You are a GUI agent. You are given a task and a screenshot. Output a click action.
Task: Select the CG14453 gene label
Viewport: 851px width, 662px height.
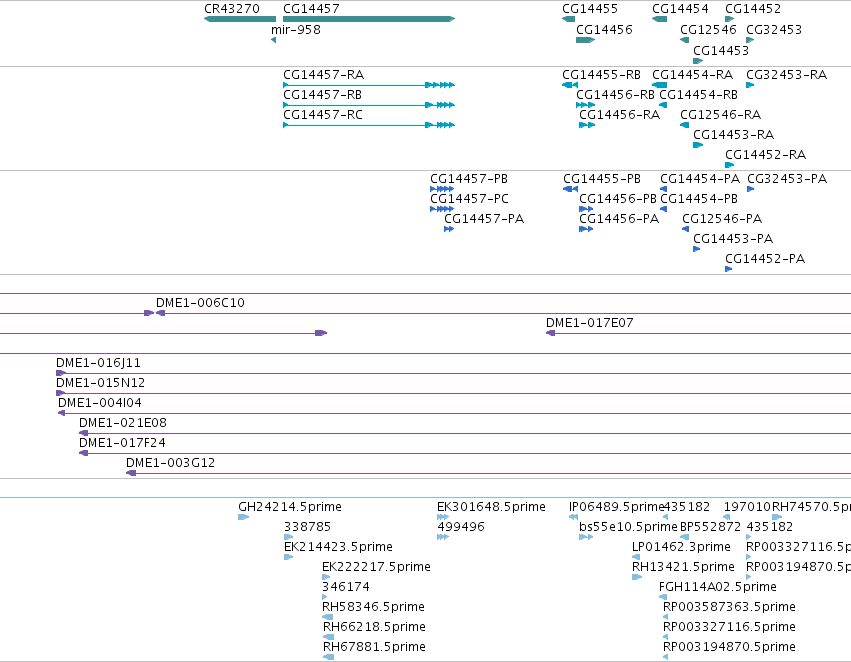point(721,50)
